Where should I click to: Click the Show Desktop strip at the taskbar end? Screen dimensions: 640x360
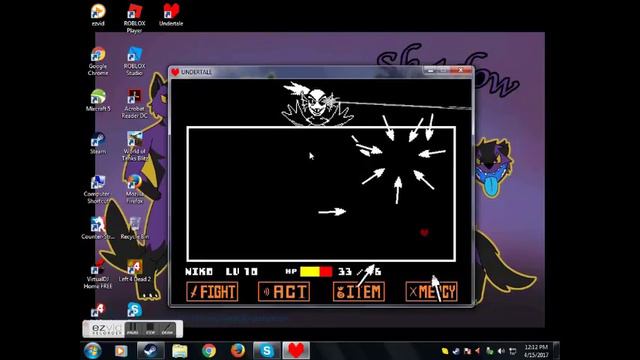pyautogui.click(x=556, y=351)
